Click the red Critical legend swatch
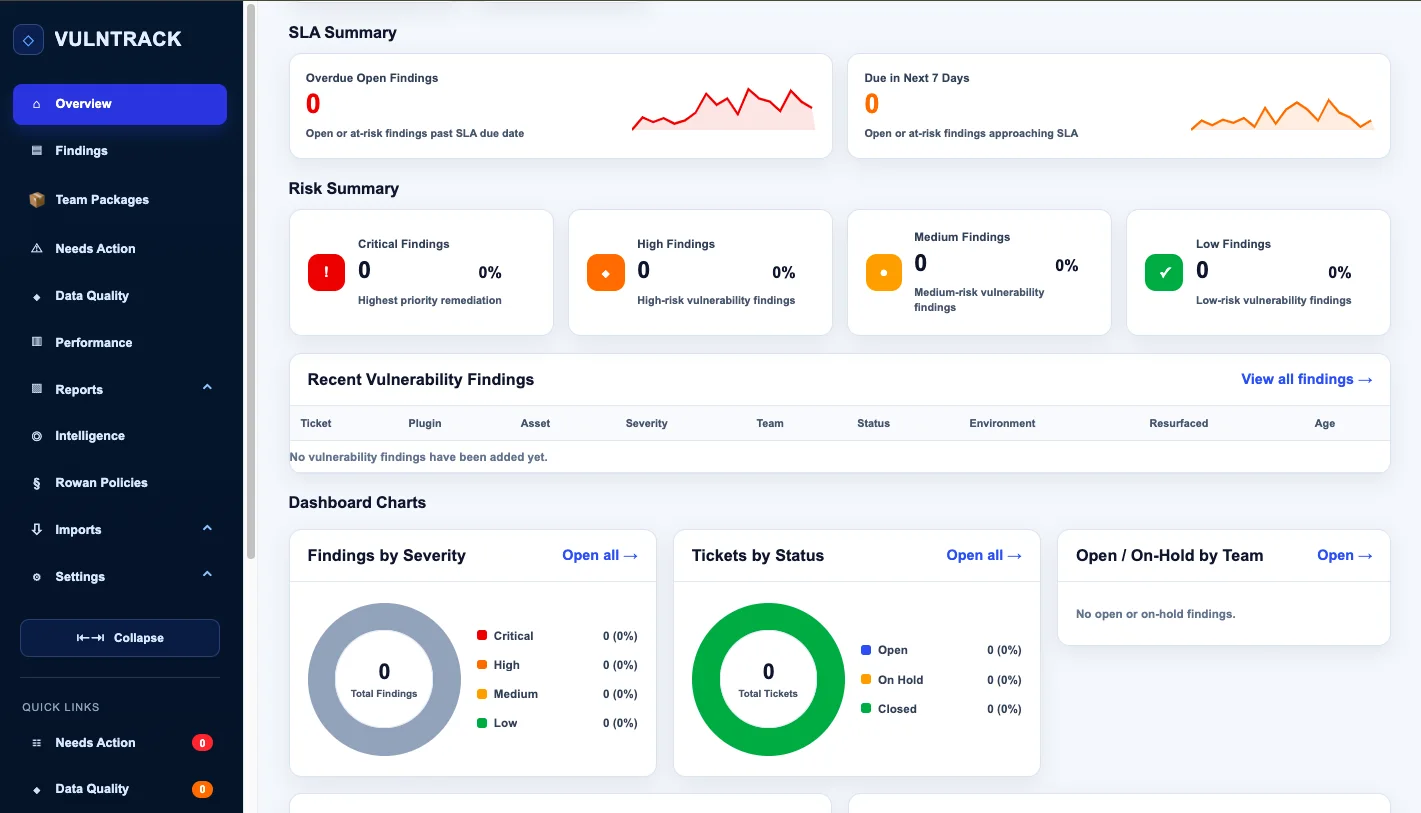Screen dimensions: 1421x813 pos(482,635)
